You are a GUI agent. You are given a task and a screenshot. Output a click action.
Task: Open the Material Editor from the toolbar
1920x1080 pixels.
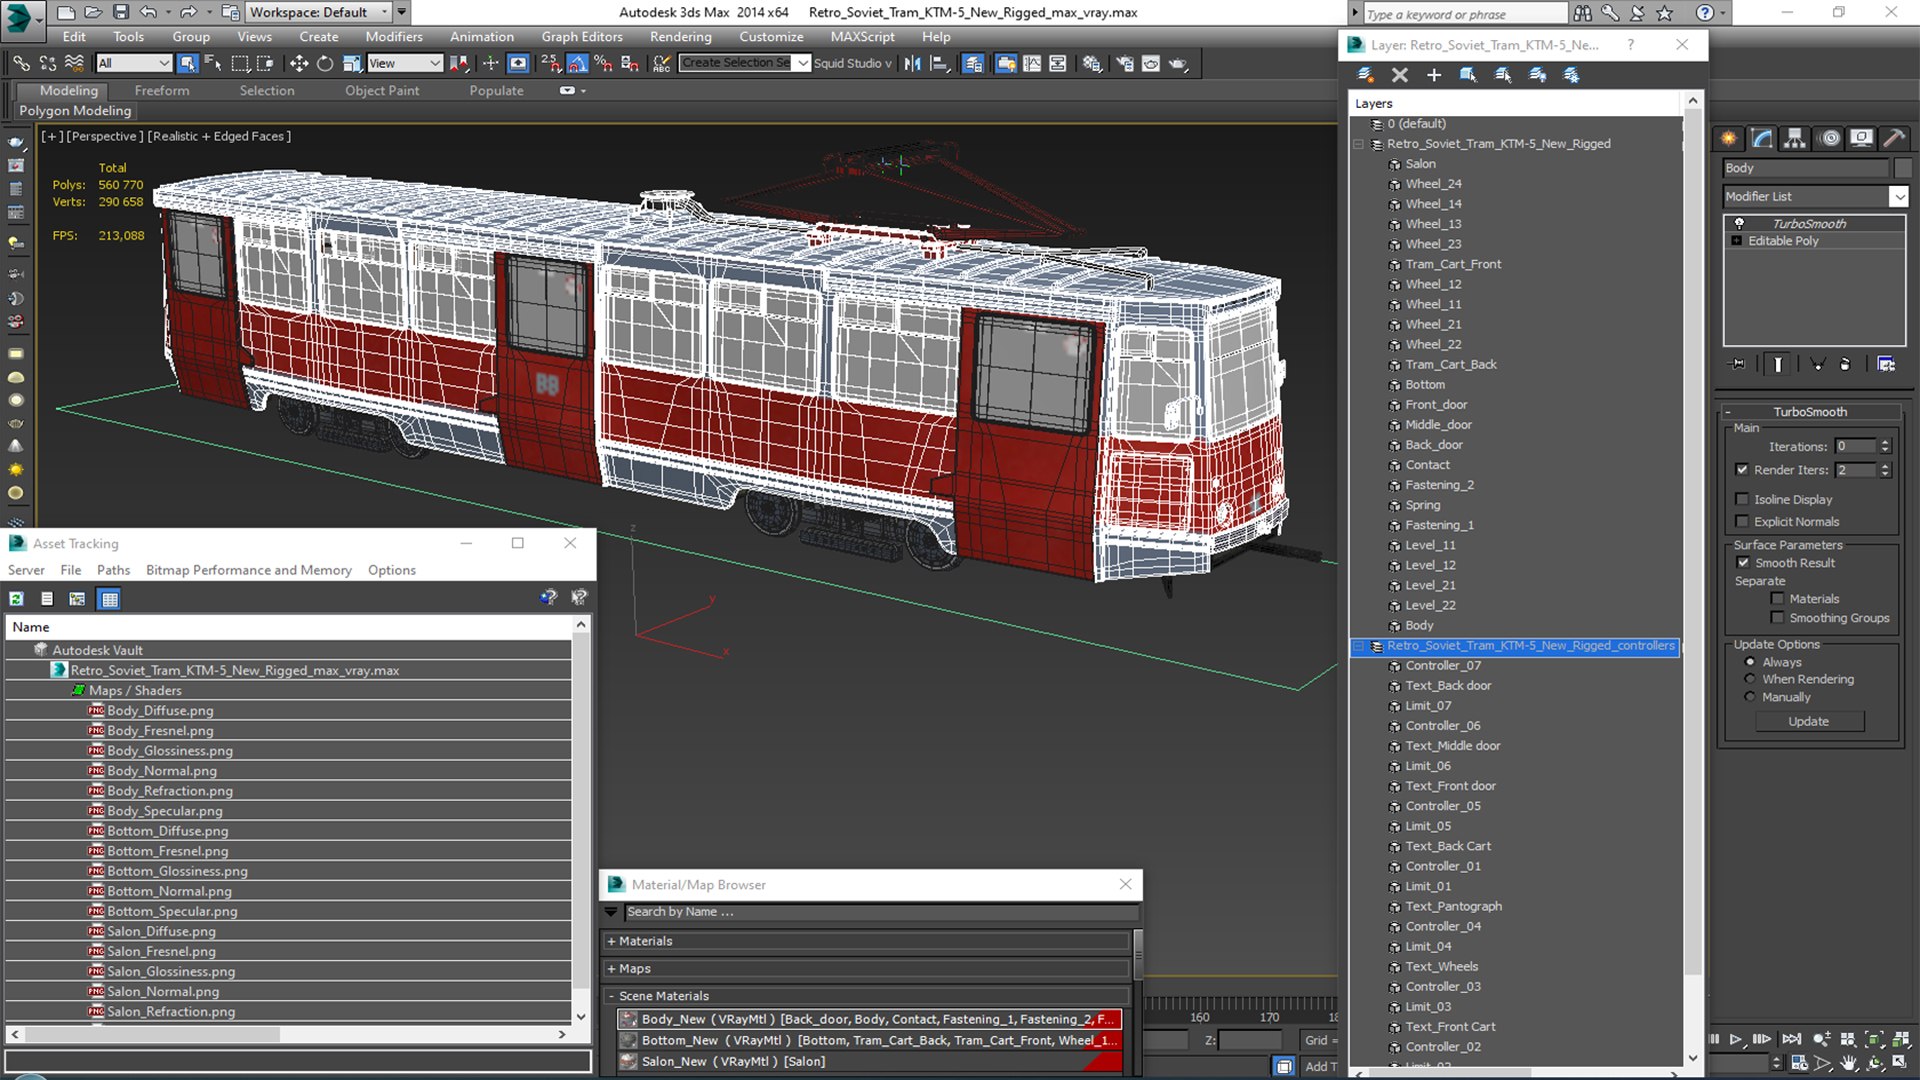pyautogui.click(x=1091, y=63)
